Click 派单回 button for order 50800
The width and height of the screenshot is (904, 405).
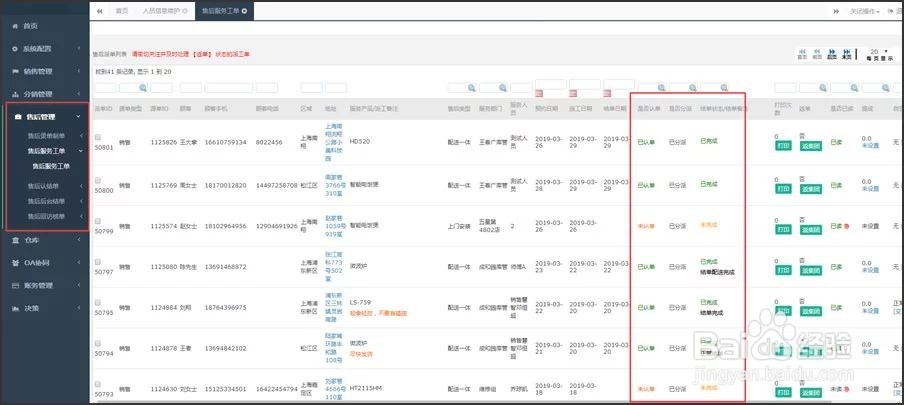(x=811, y=188)
